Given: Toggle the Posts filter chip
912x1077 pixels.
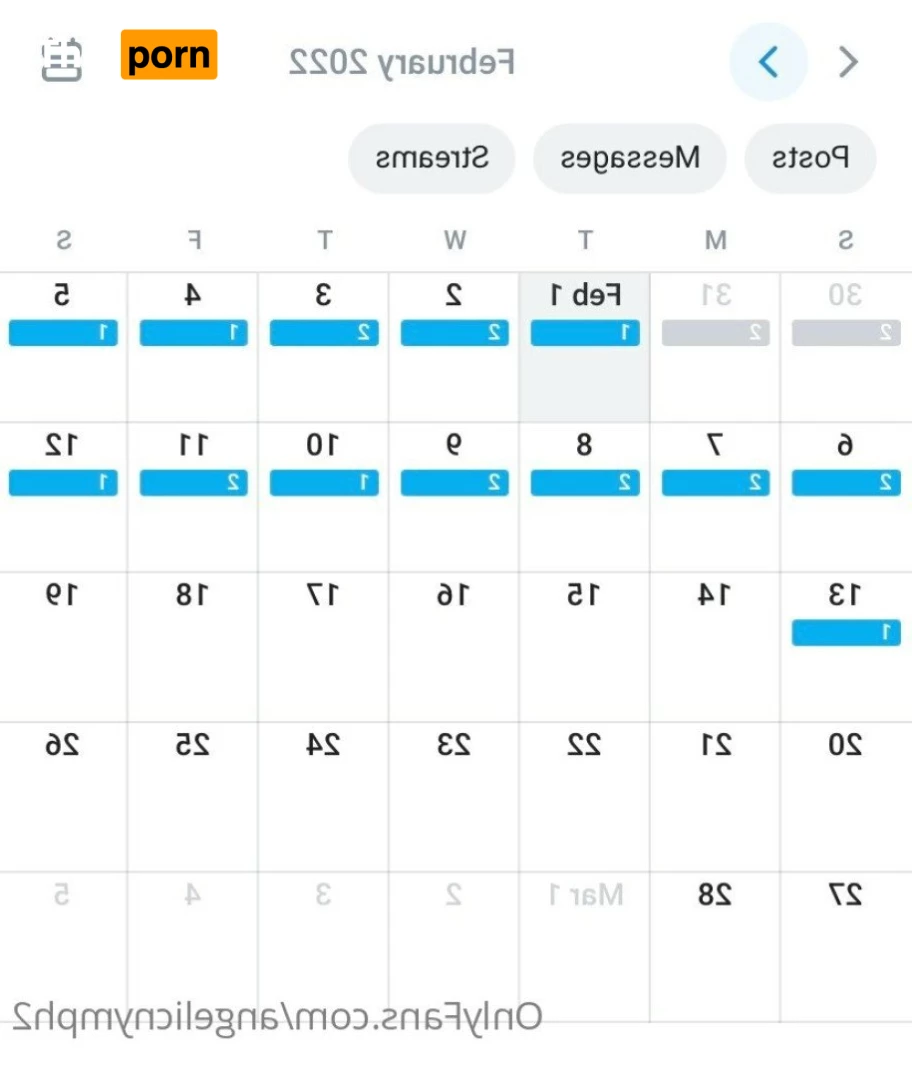Looking at the screenshot, I should [x=811, y=158].
